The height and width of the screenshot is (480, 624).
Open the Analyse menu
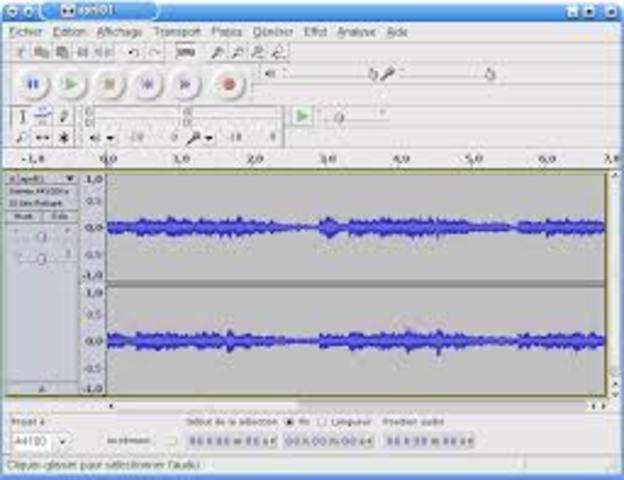[x=356, y=32]
